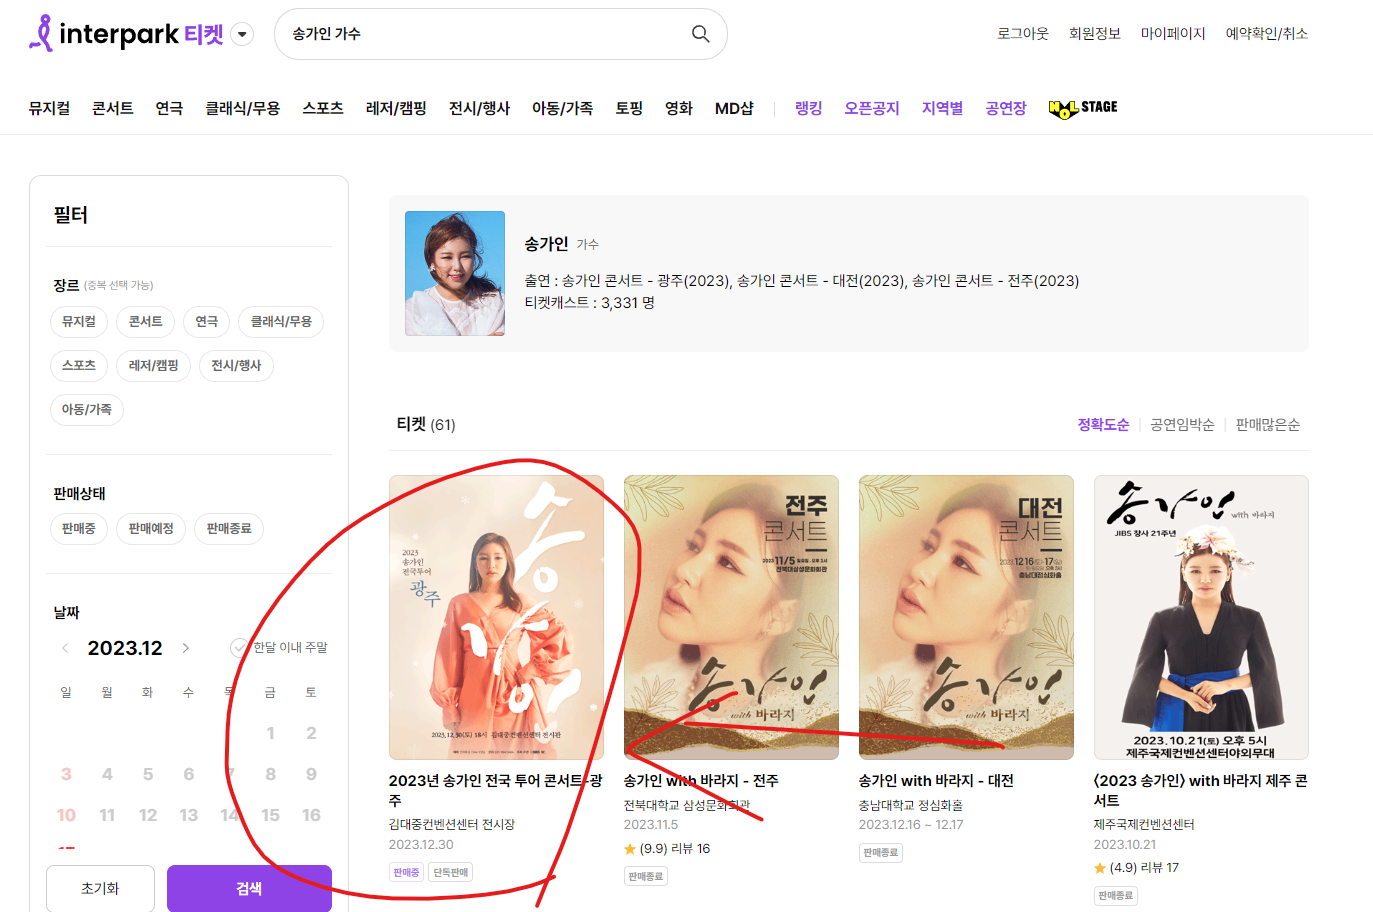The height and width of the screenshot is (912, 1373).
Task: Toggle the 뮤지컬 genre filter chip
Action: pyautogui.click(x=79, y=322)
